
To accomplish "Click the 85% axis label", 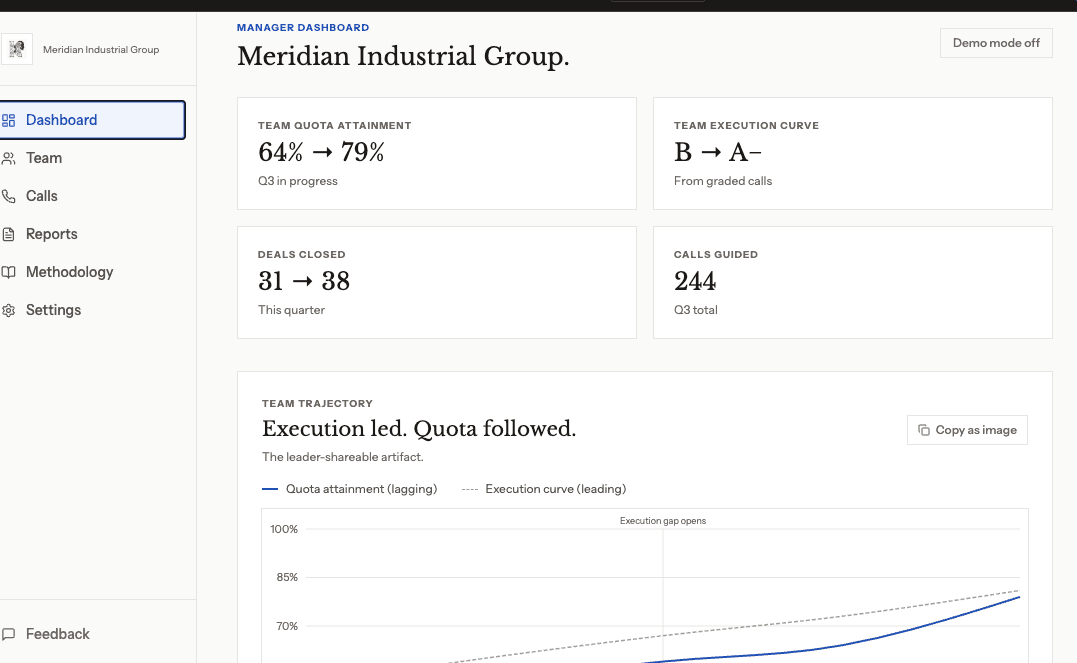I will point(287,577).
